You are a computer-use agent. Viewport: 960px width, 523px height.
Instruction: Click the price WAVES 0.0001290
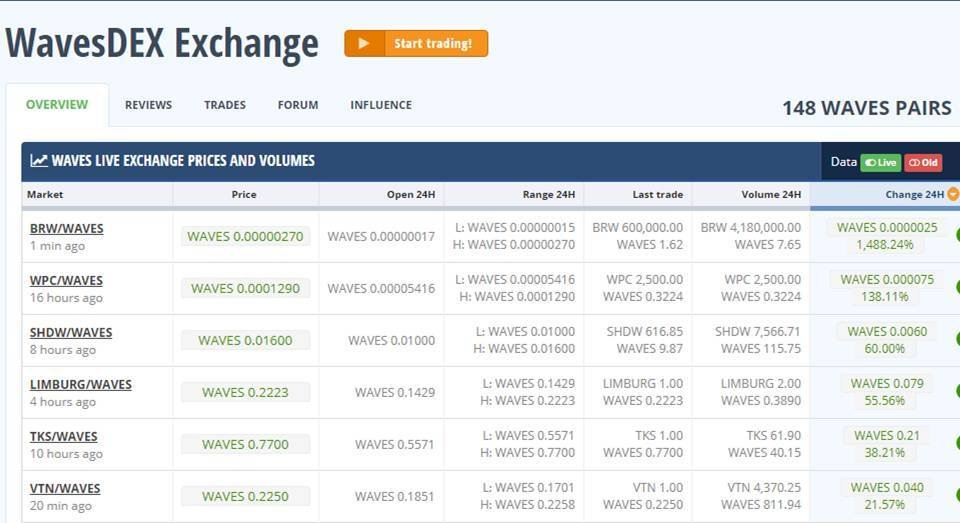pos(246,288)
